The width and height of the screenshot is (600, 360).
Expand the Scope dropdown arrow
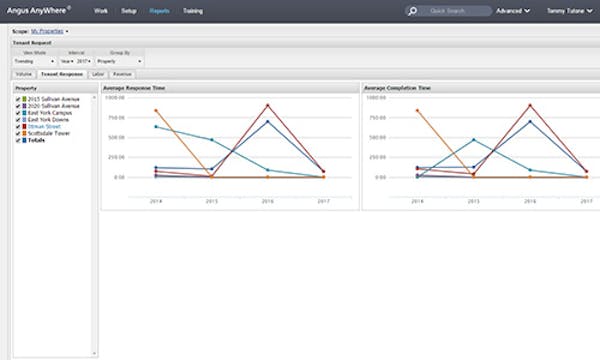[x=67, y=31]
